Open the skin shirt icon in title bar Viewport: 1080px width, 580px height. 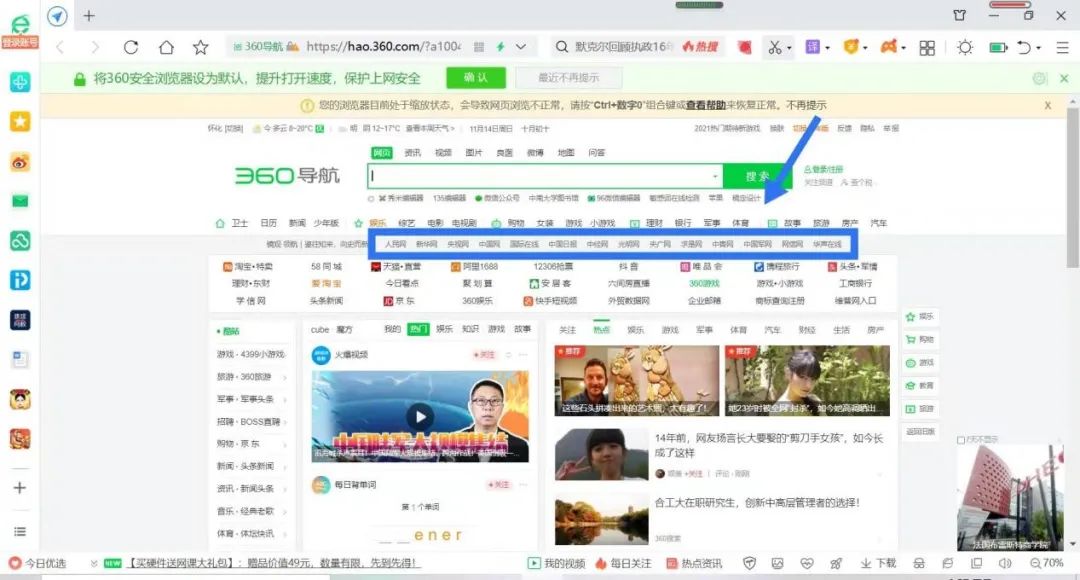[x=959, y=15]
